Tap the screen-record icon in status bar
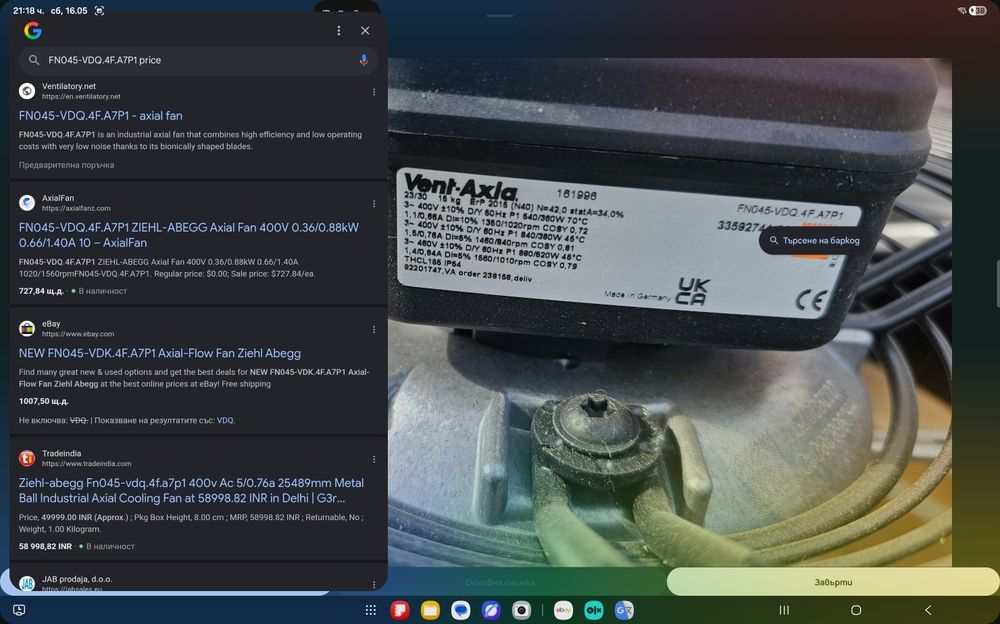The width and height of the screenshot is (1000, 624). point(99,10)
